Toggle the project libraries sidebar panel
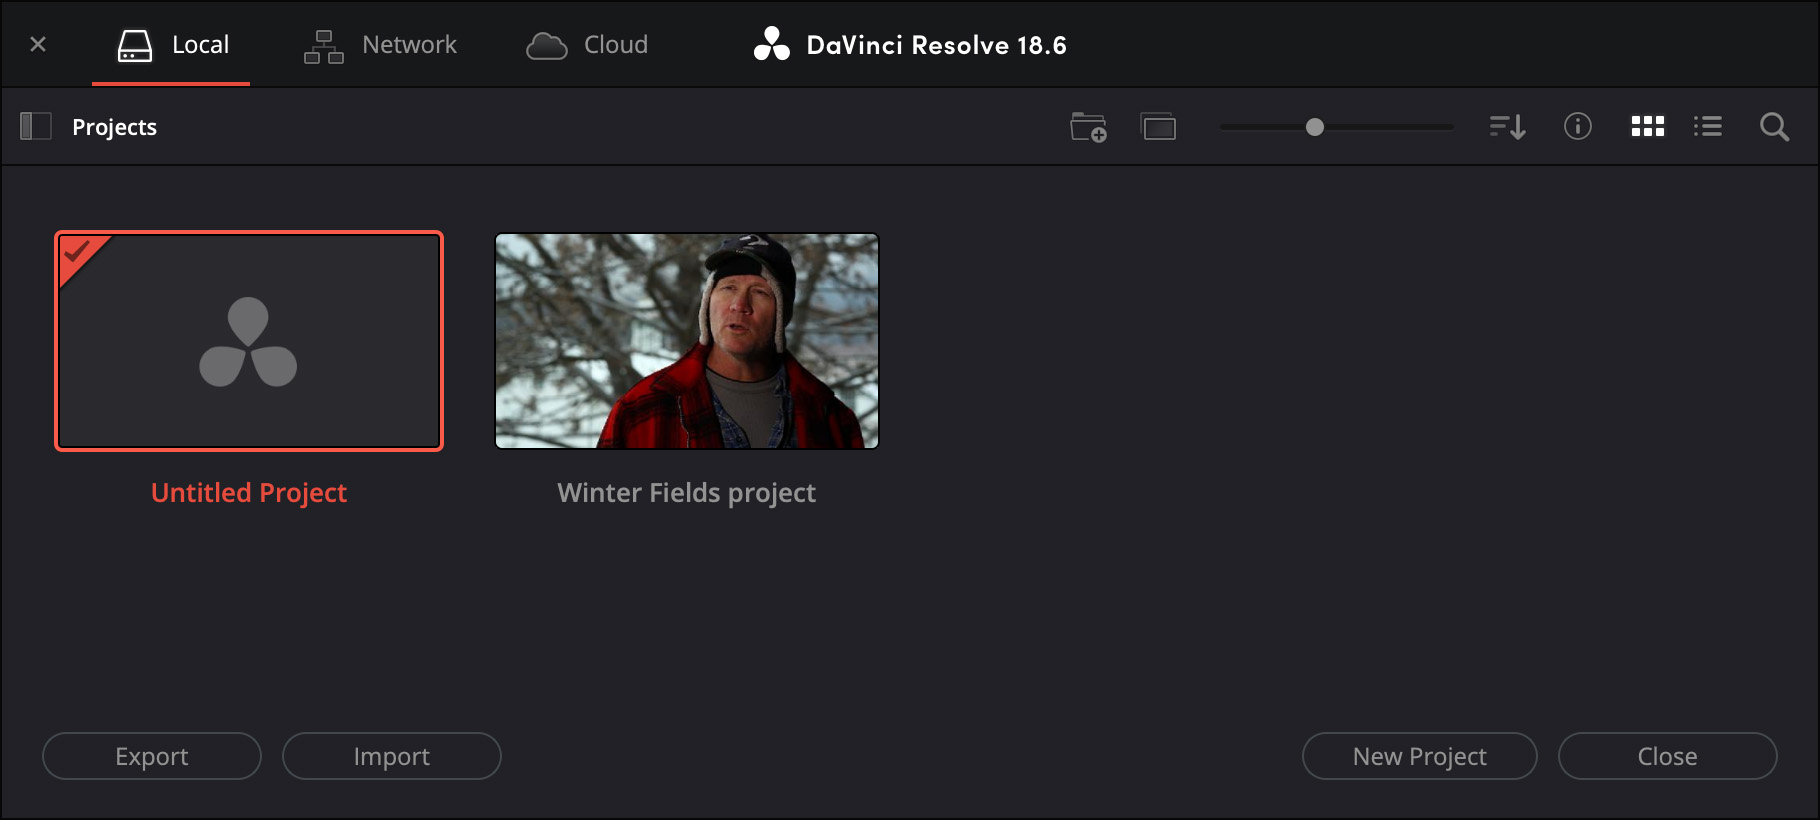This screenshot has height=820, width=1820. point(36,126)
